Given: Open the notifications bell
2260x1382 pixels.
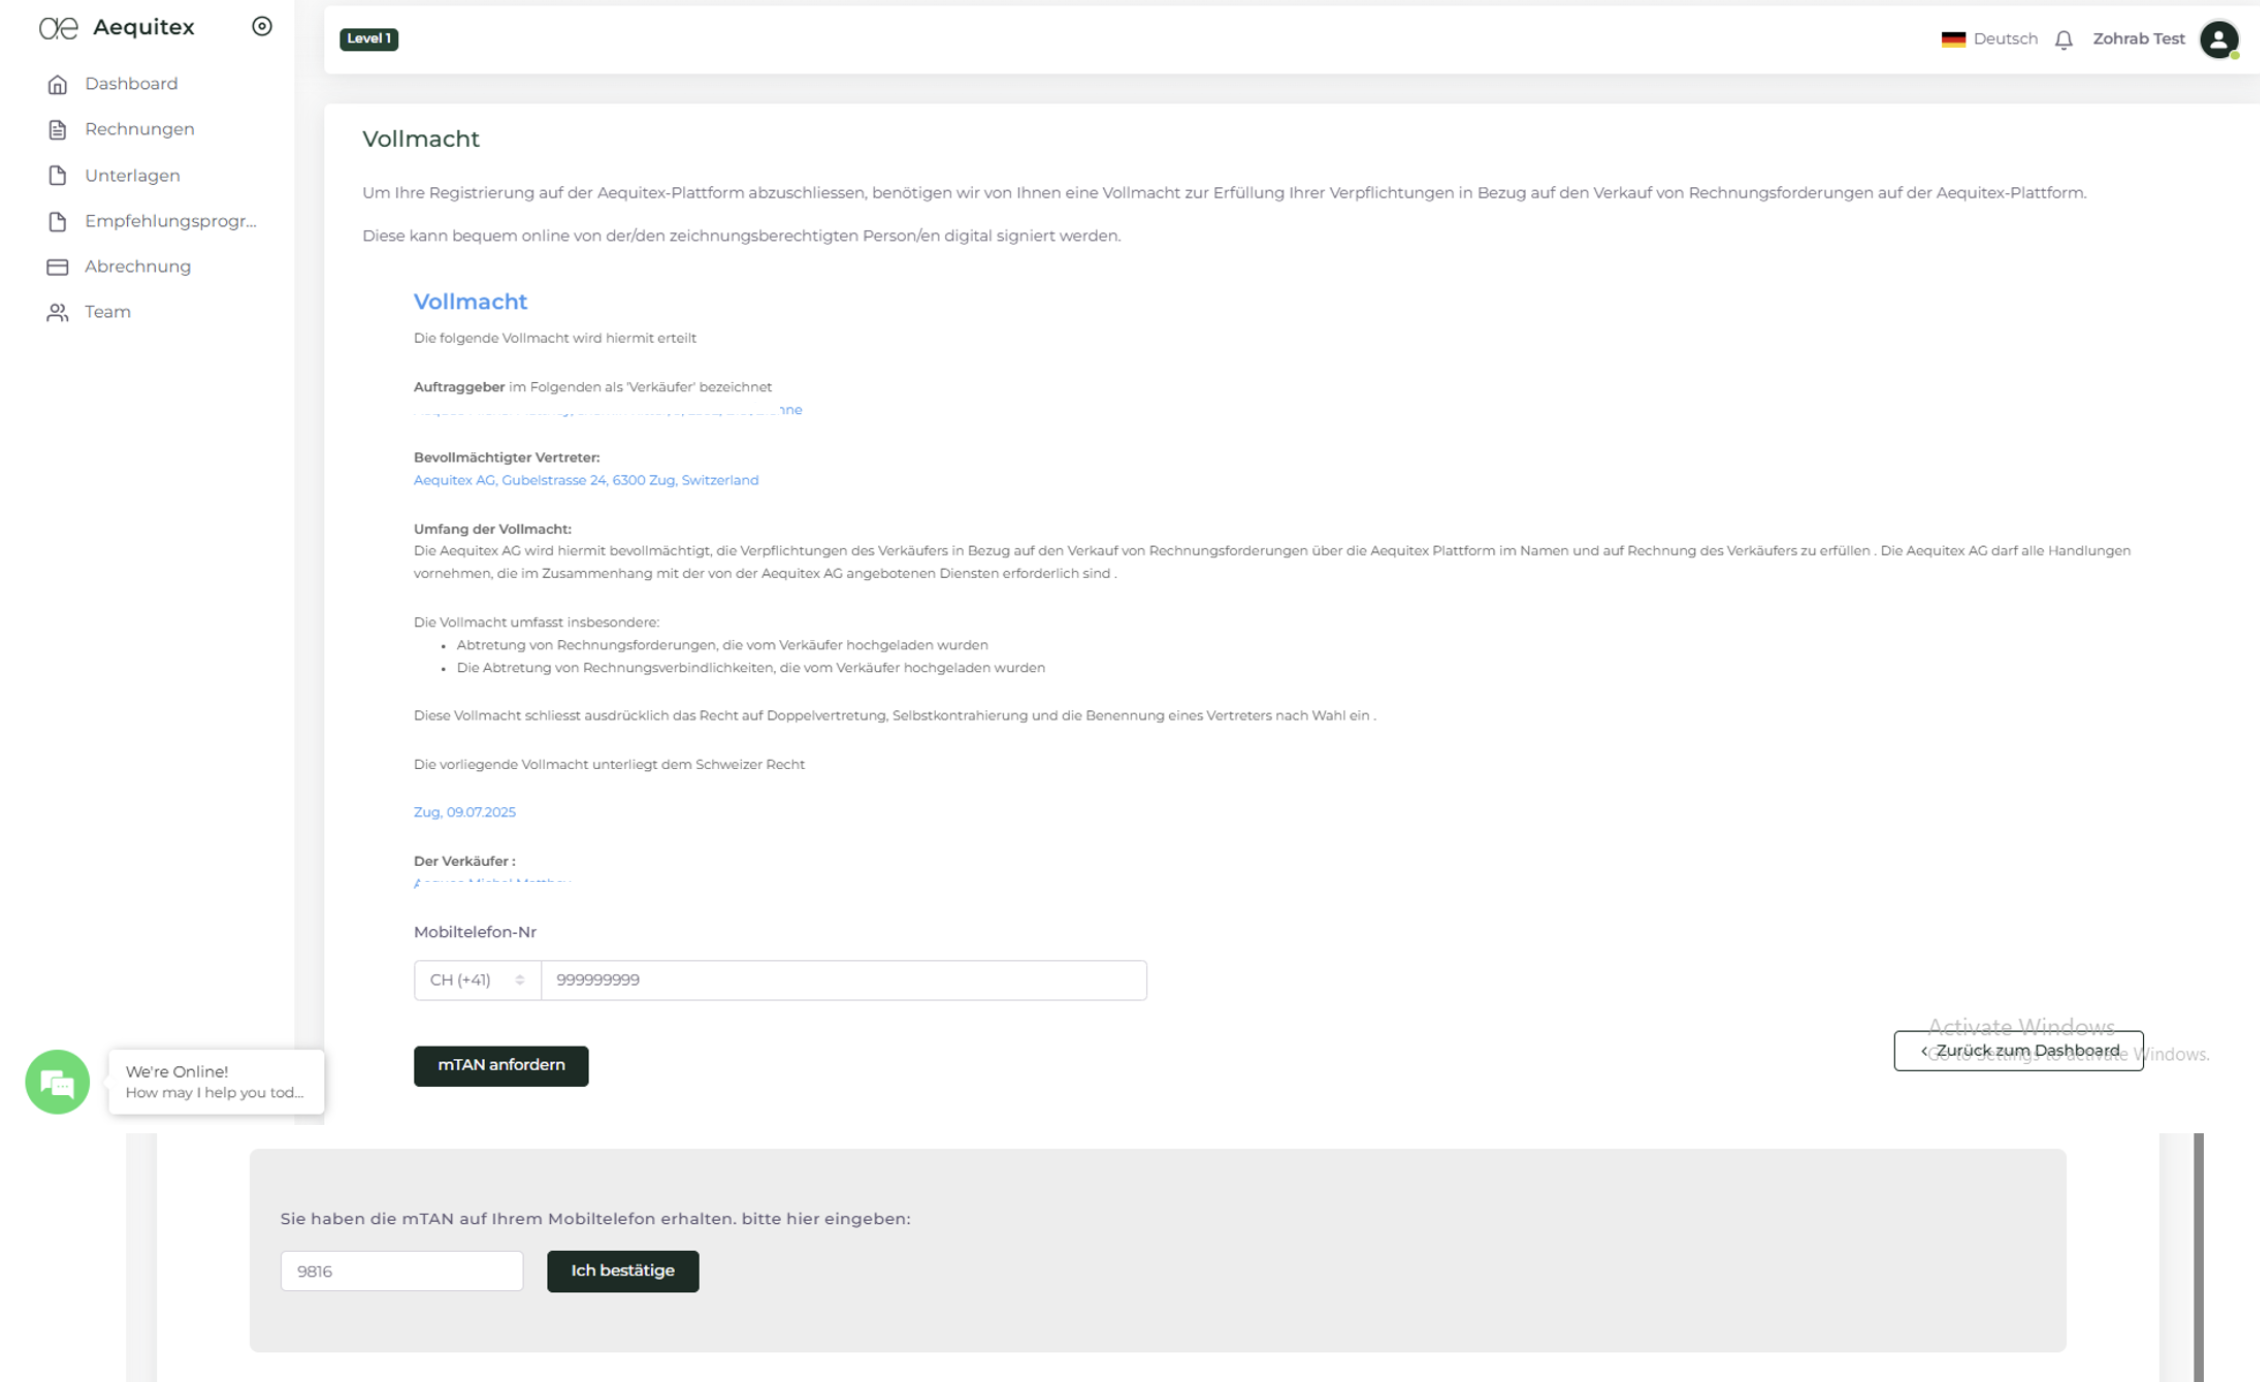Looking at the screenshot, I should pos(2064,40).
